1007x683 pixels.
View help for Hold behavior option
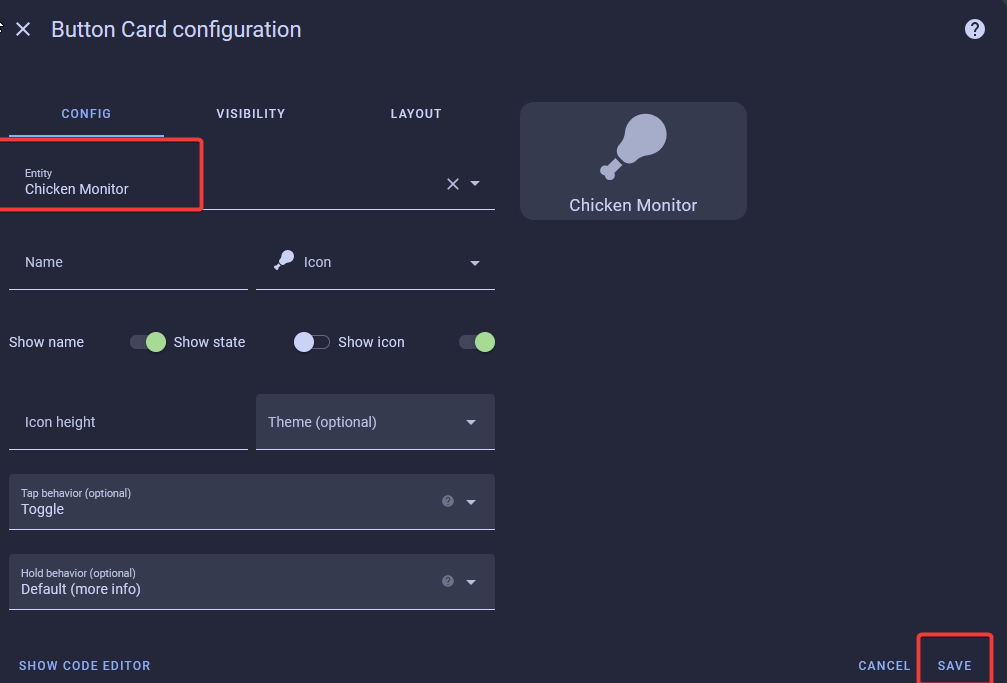coord(447,580)
